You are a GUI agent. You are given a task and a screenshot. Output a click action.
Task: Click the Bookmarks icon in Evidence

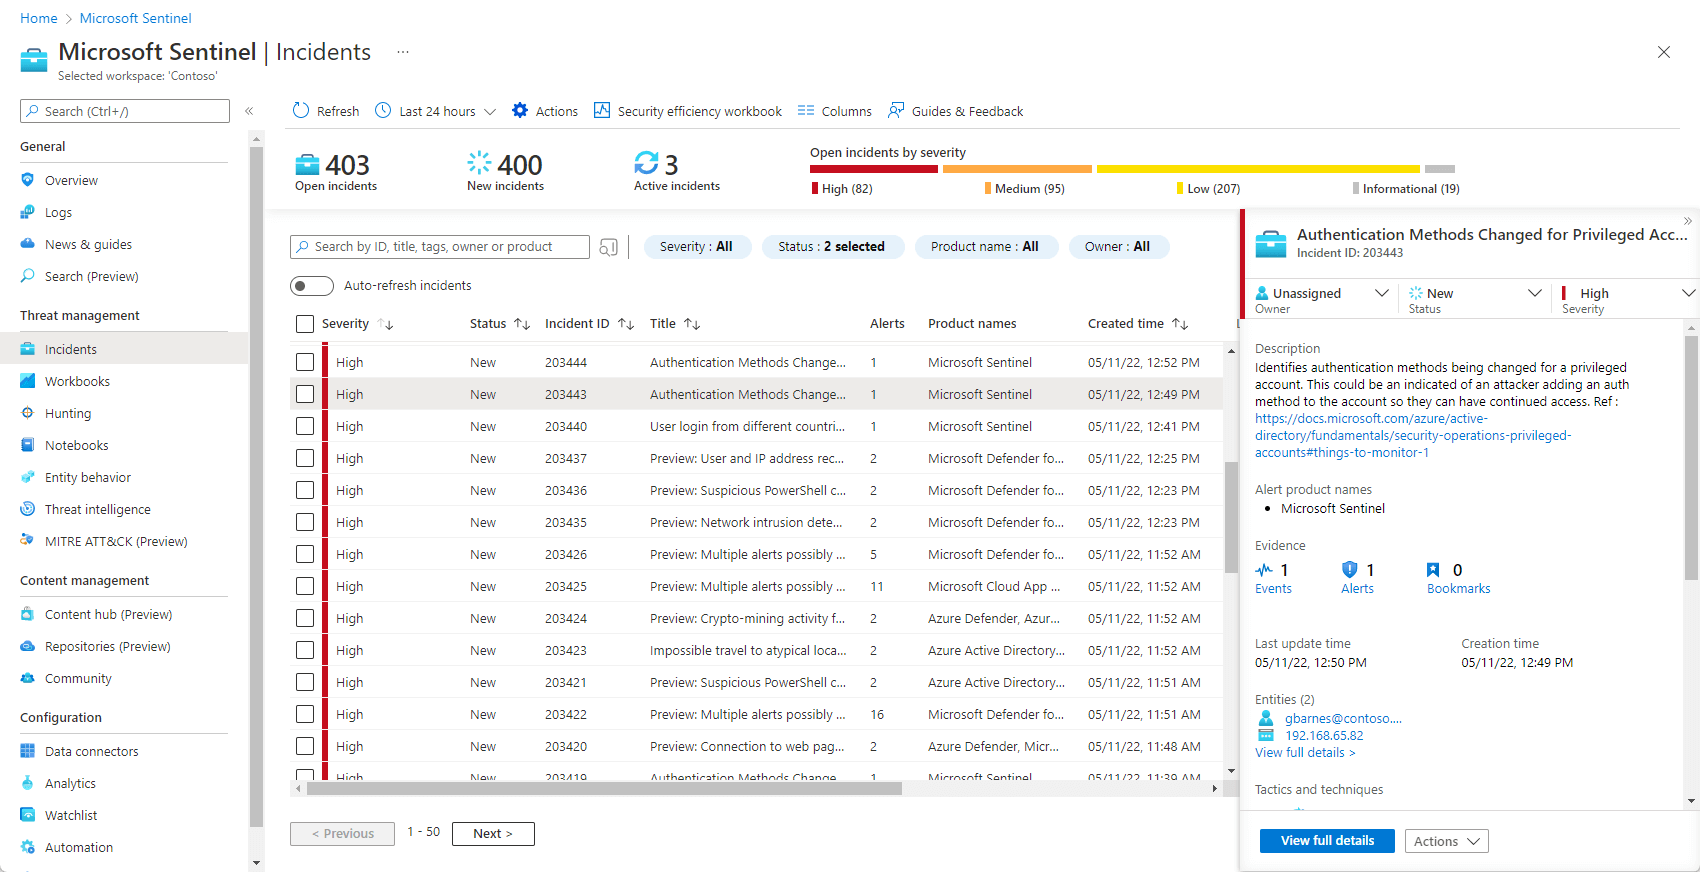[1433, 570]
